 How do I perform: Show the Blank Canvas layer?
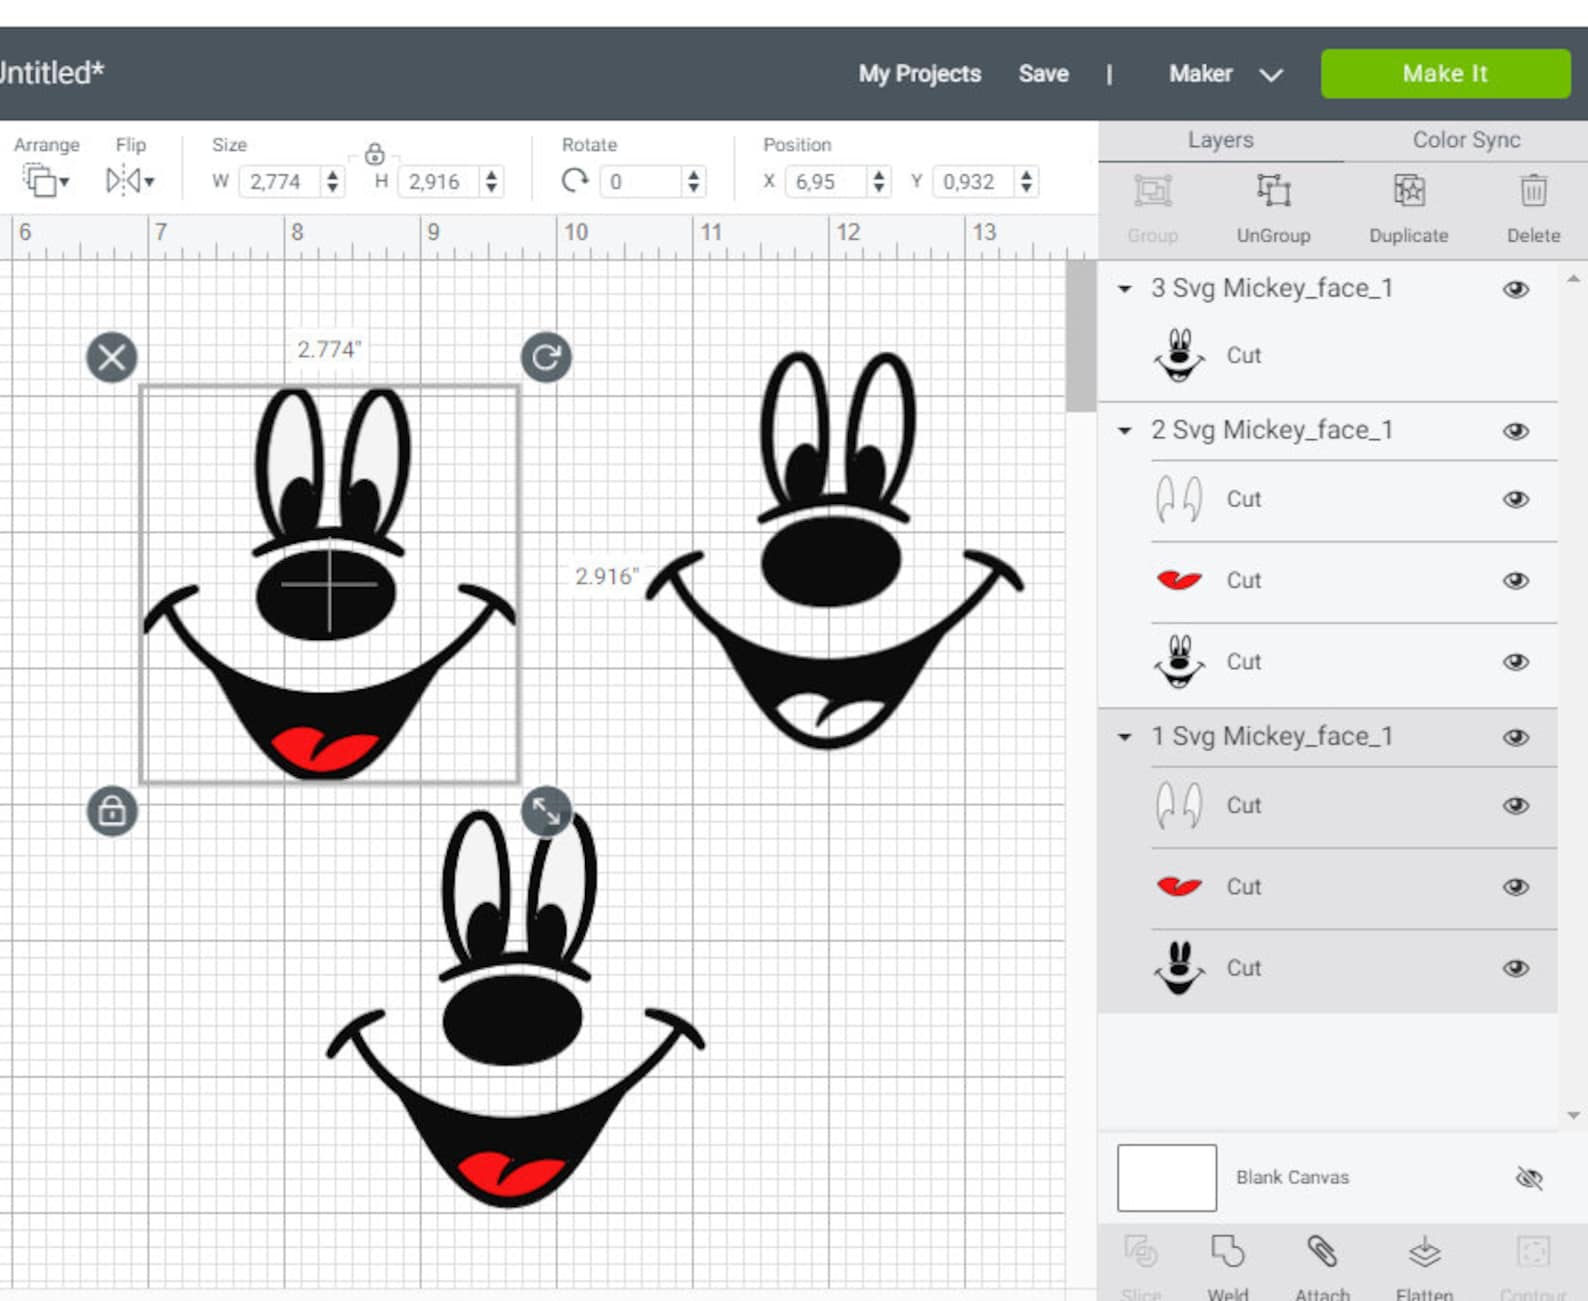coord(1529,1178)
